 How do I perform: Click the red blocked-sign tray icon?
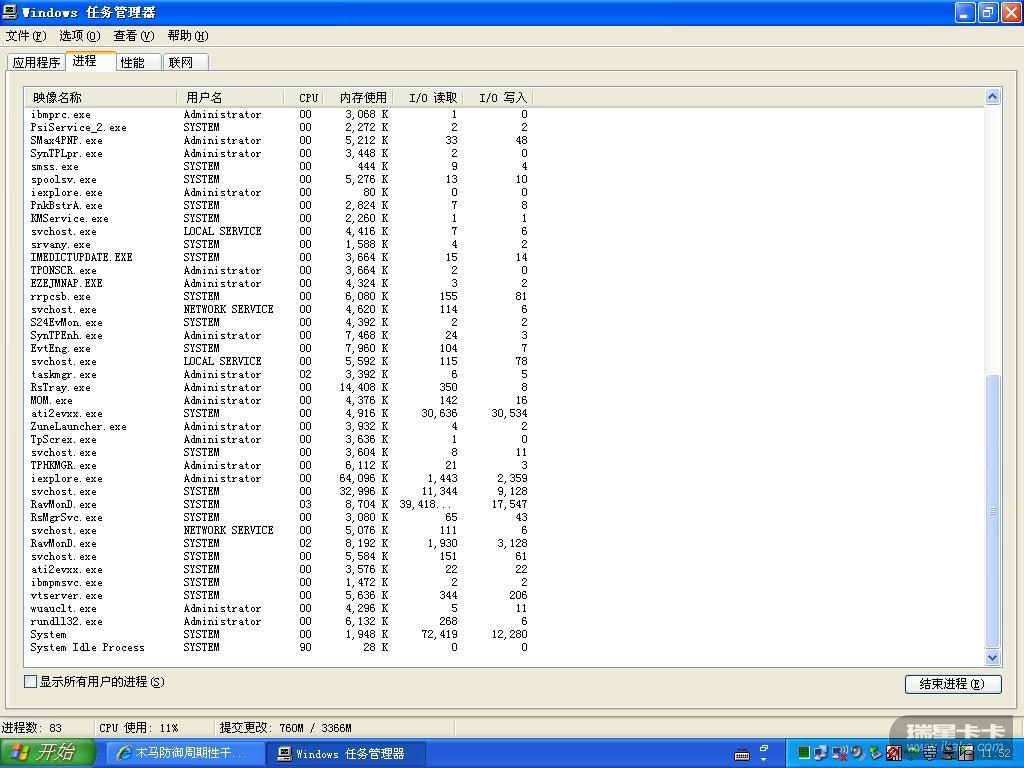pyautogui.click(x=894, y=753)
